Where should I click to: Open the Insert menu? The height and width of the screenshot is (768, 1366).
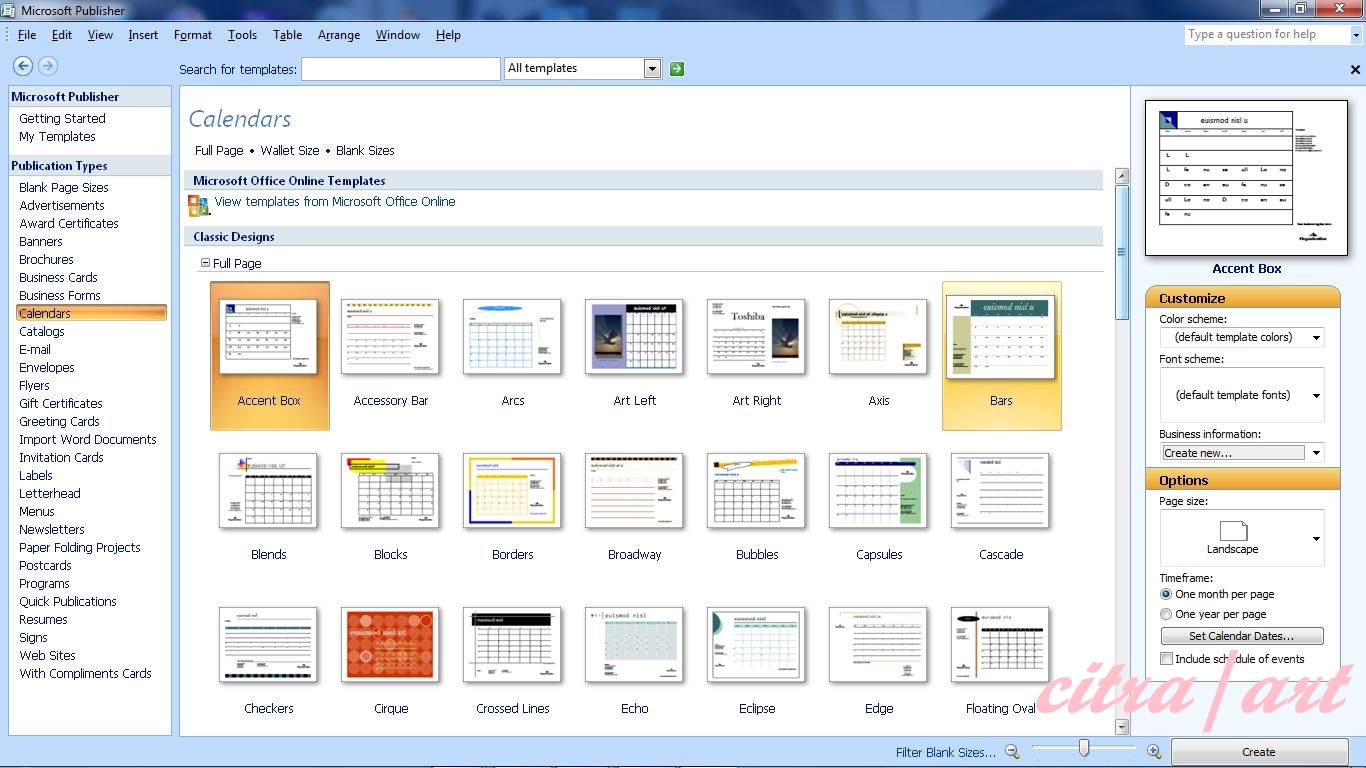pyautogui.click(x=143, y=35)
